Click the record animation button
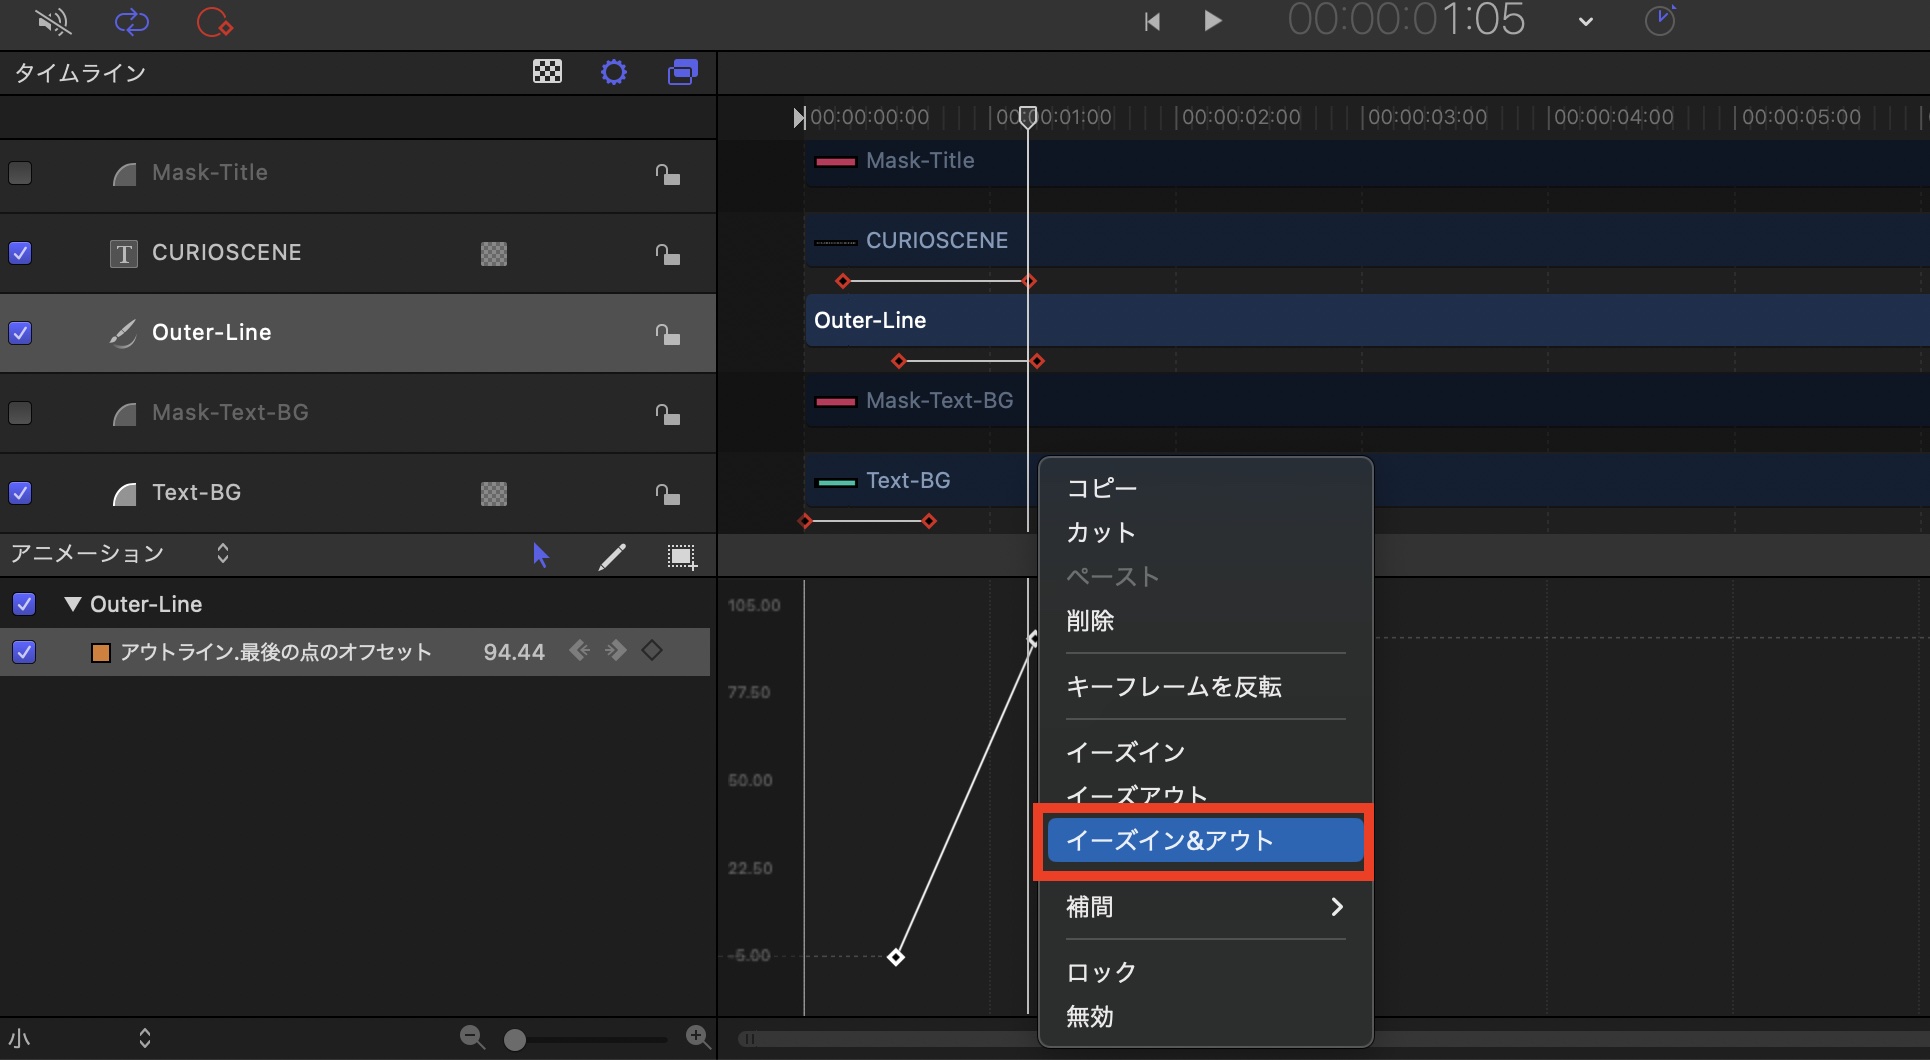Image resolution: width=1930 pixels, height=1060 pixels. click(x=214, y=21)
